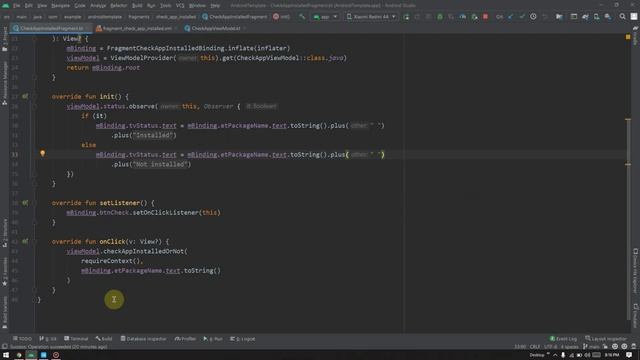The height and width of the screenshot is (360, 640).
Task: Click the override gutter icon beside init()
Action: pyautogui.click(x=25, y=97)
